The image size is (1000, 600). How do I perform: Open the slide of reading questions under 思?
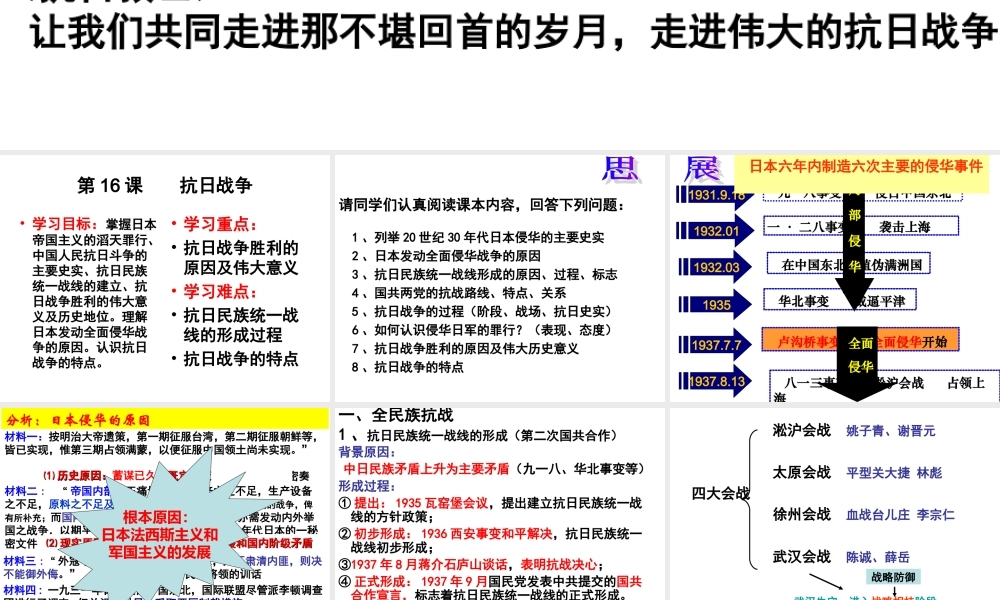[499, 278]
